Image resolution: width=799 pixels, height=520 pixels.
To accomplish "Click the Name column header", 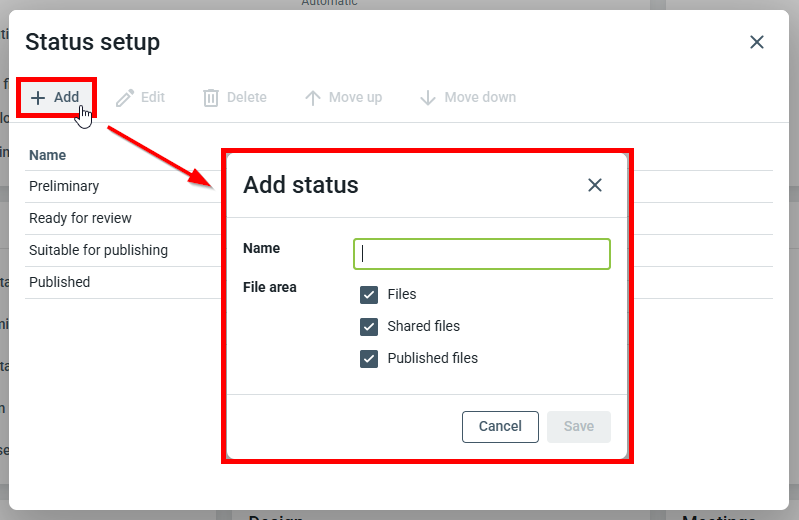I will [48, 155].
